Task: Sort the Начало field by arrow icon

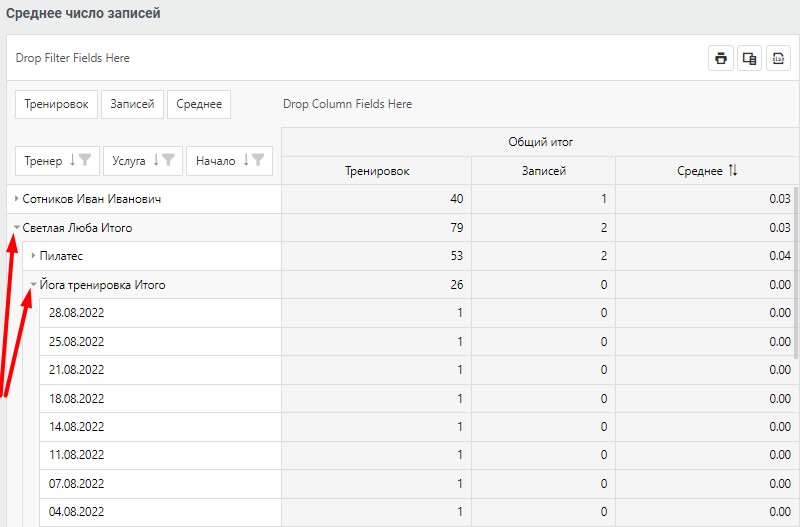Action: coord(246,160)
